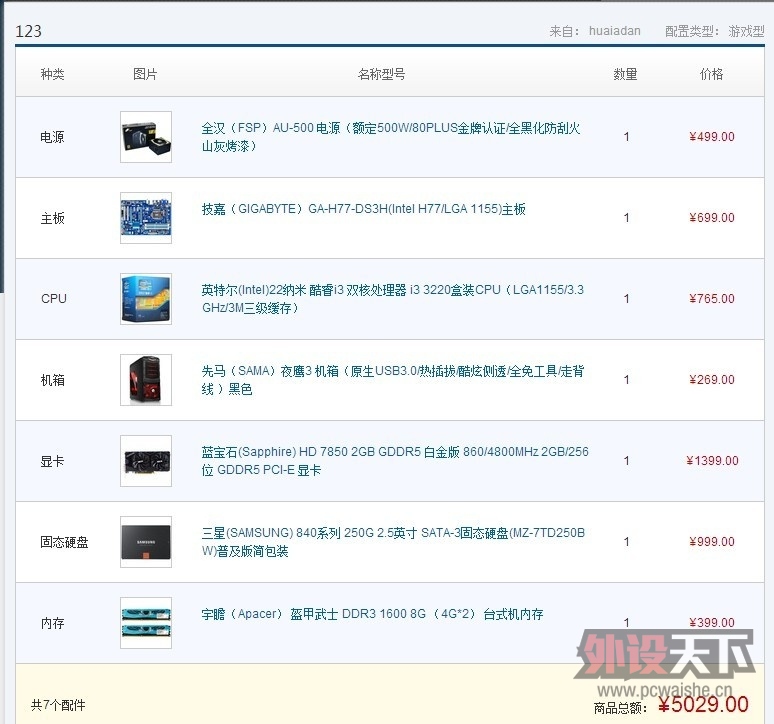Click the 图片 column header
The width and height of the screenshot is (774, 724).
coord(145,74)
